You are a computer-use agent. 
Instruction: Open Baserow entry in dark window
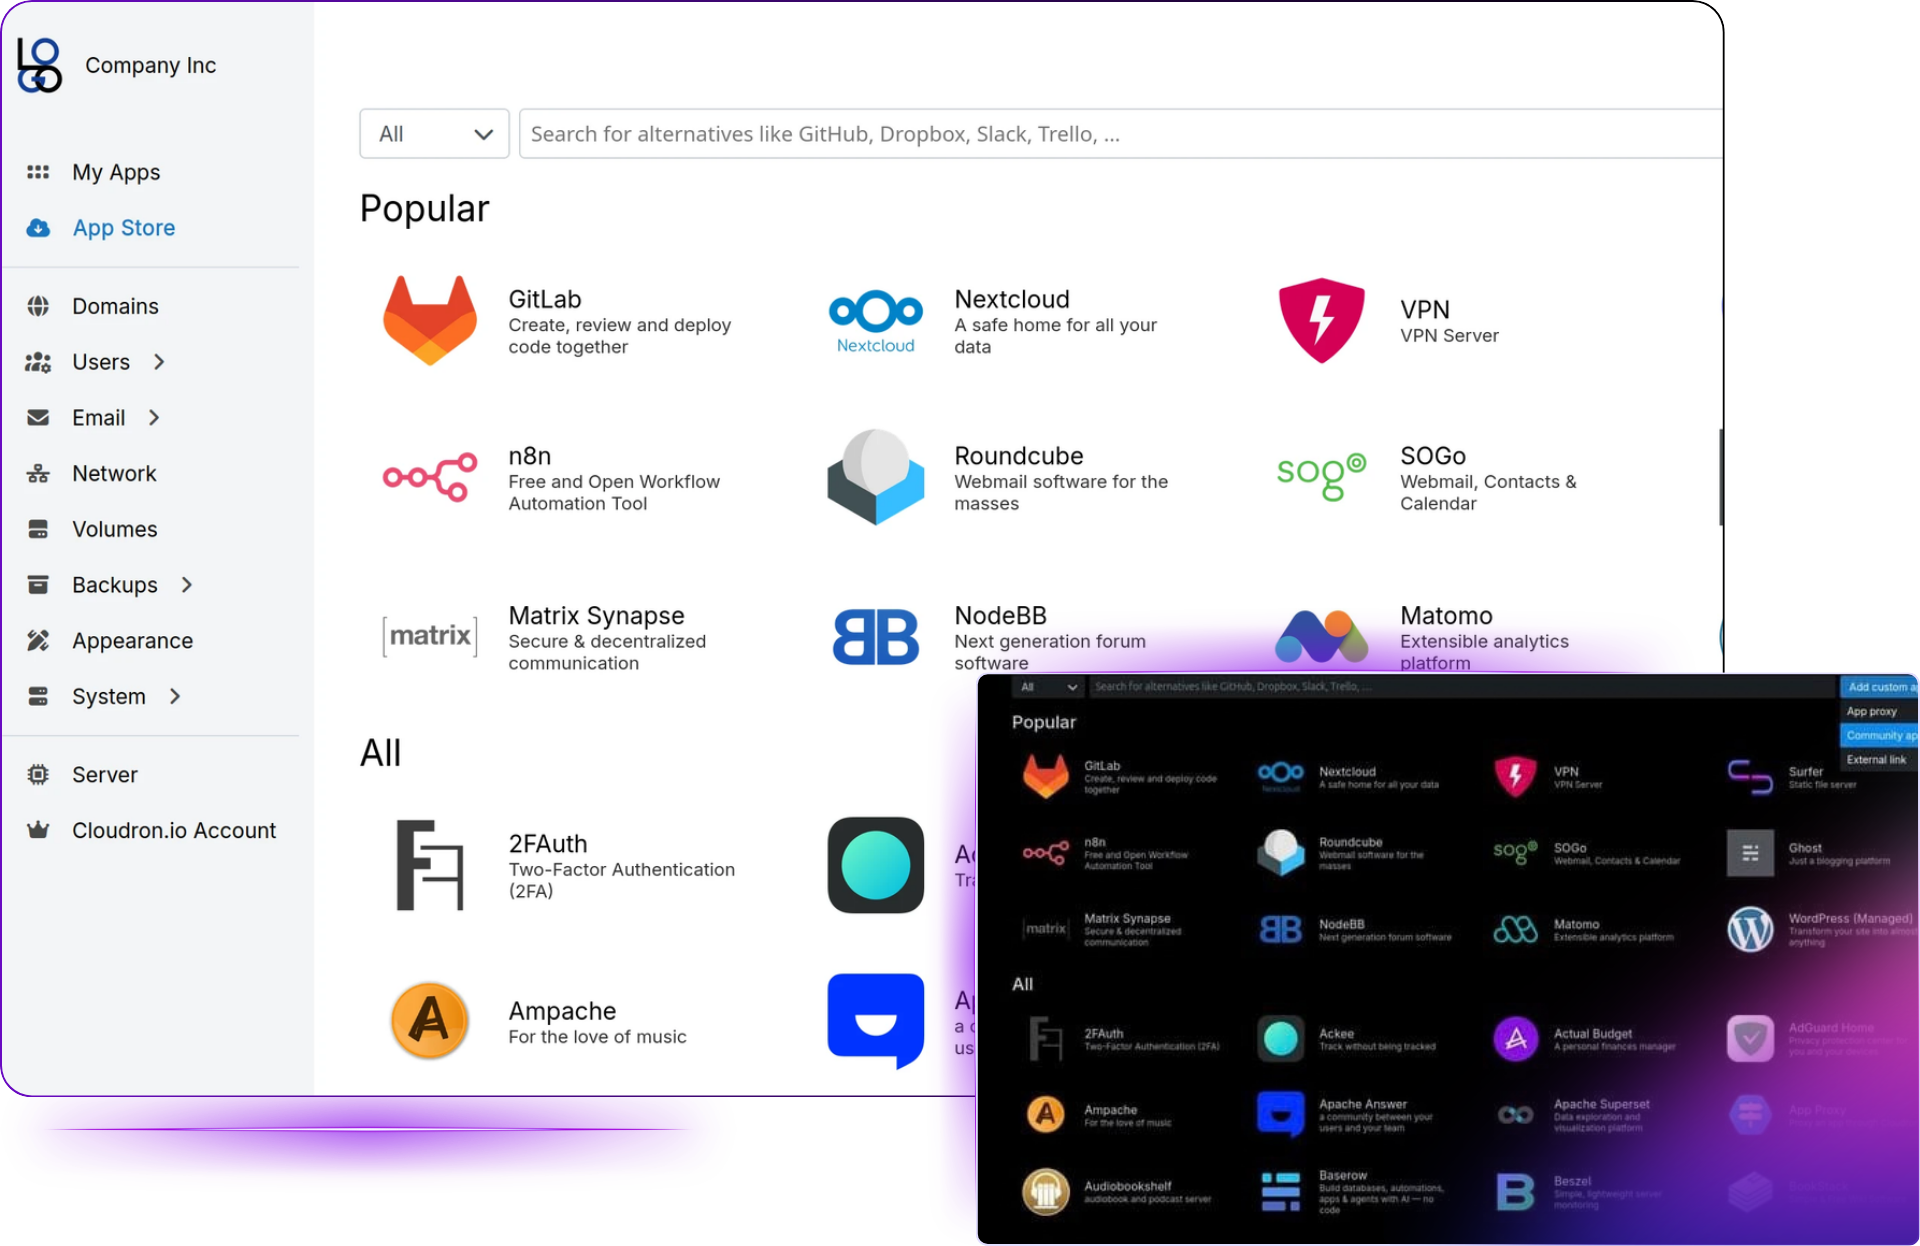click(x=1354, y=1192)
